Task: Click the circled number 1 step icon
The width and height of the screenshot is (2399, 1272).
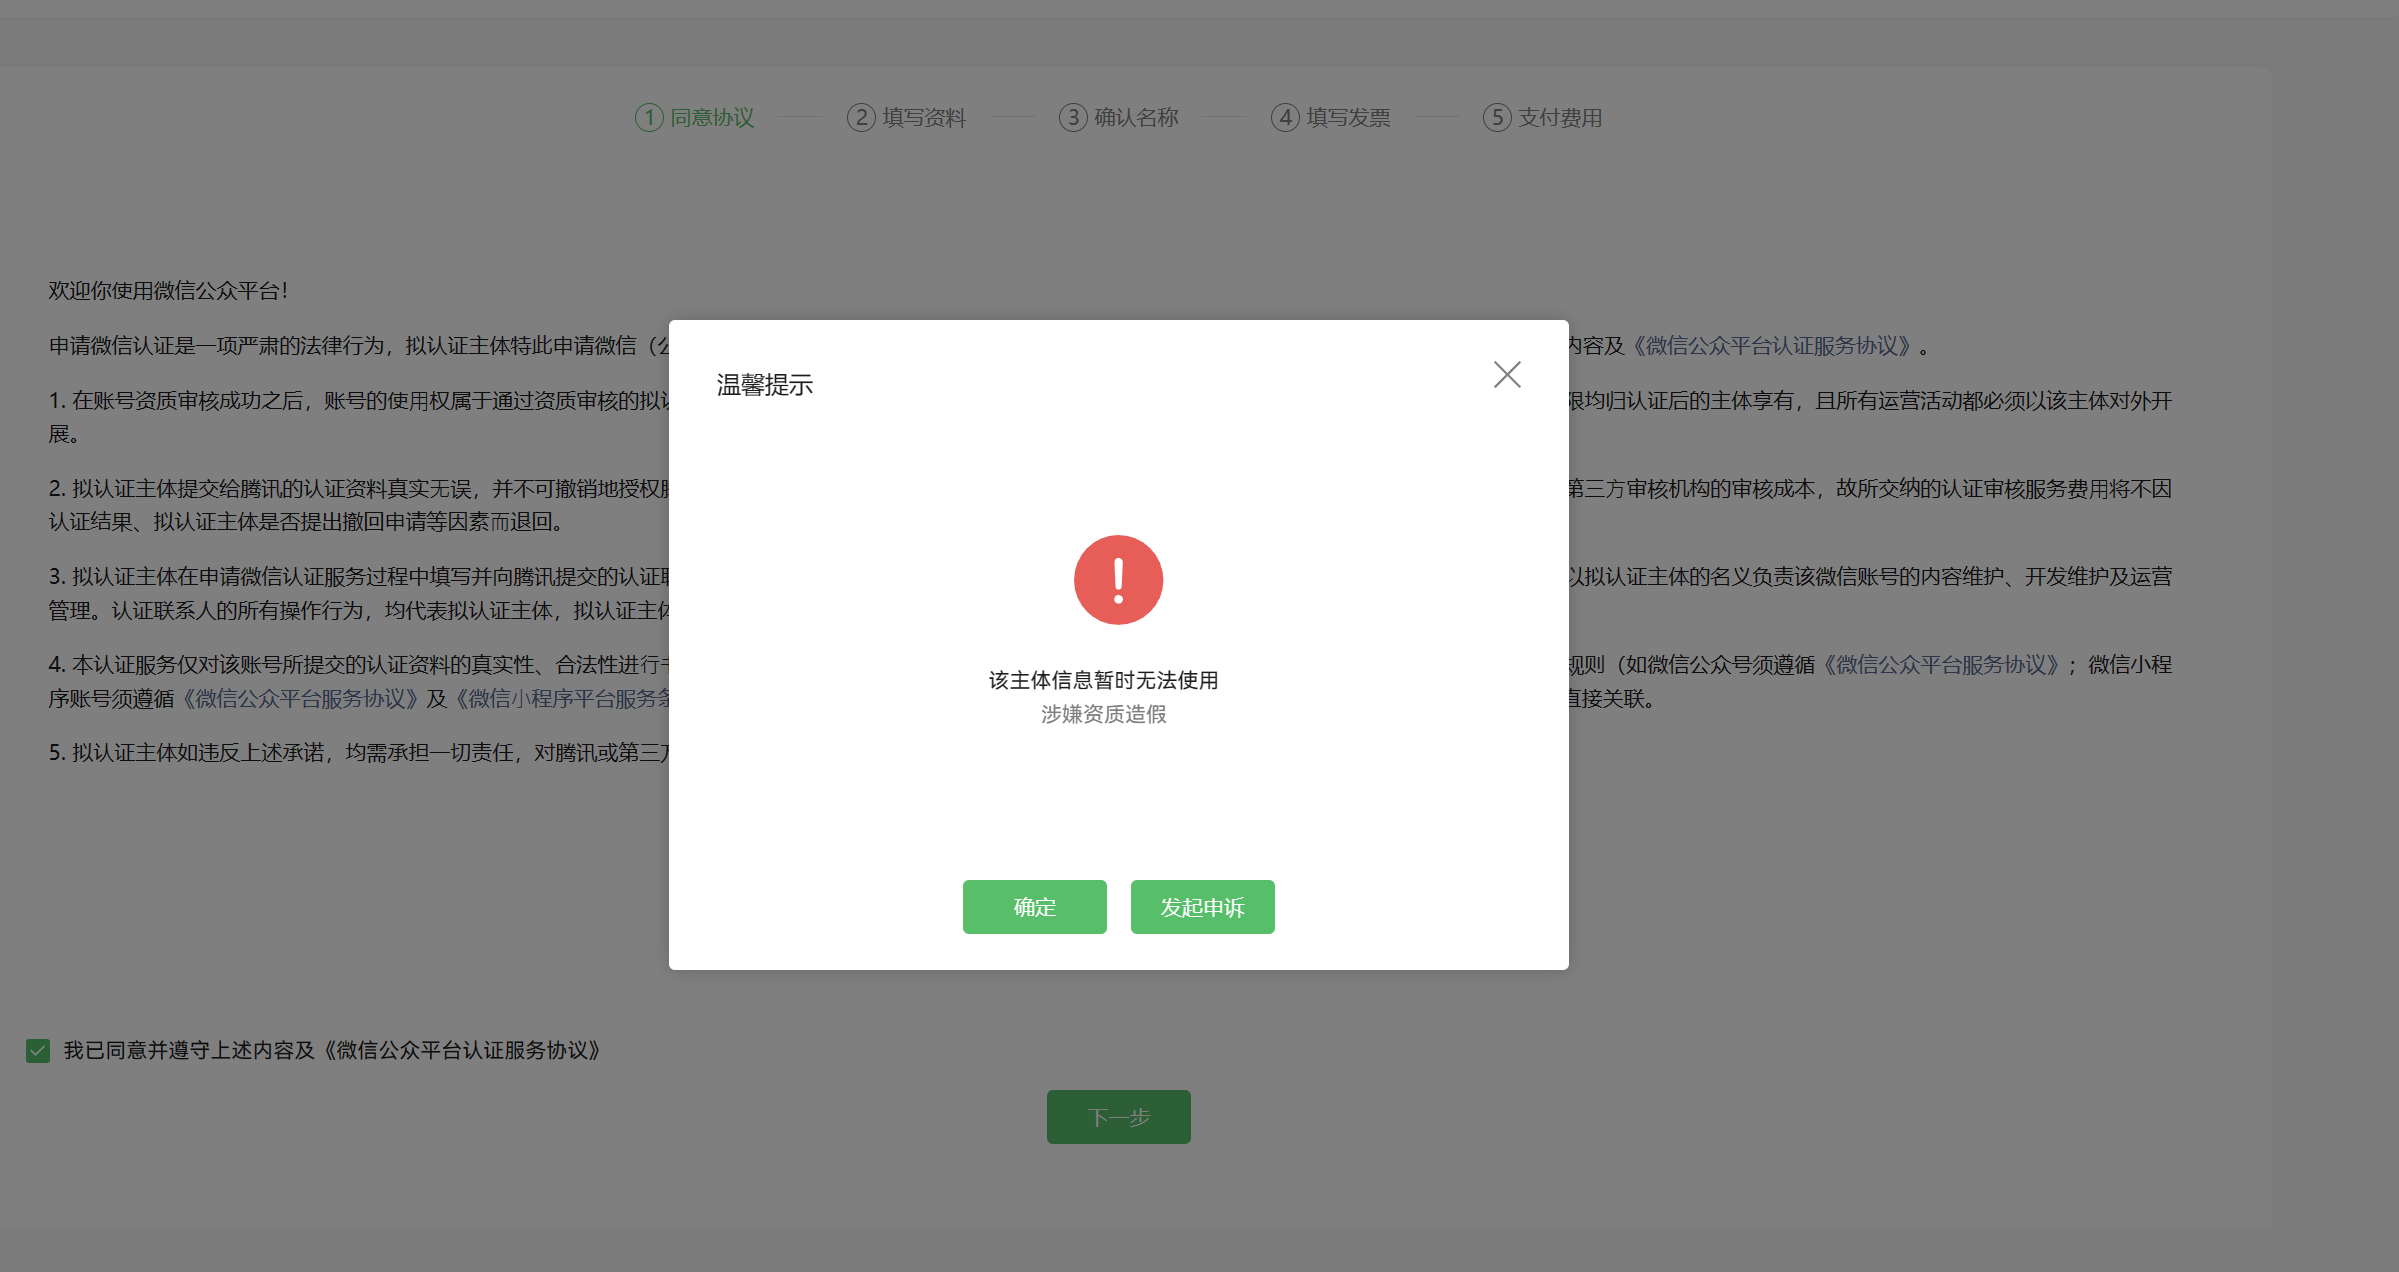Action: (649, 118)
